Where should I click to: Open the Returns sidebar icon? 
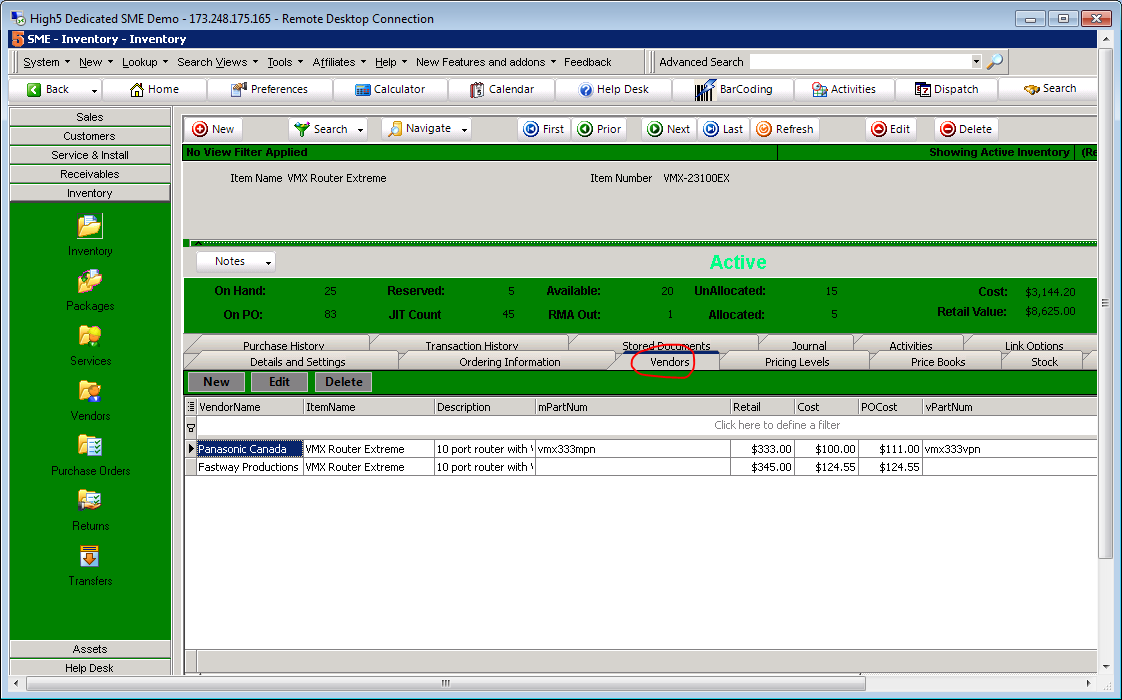pos(90,501)
